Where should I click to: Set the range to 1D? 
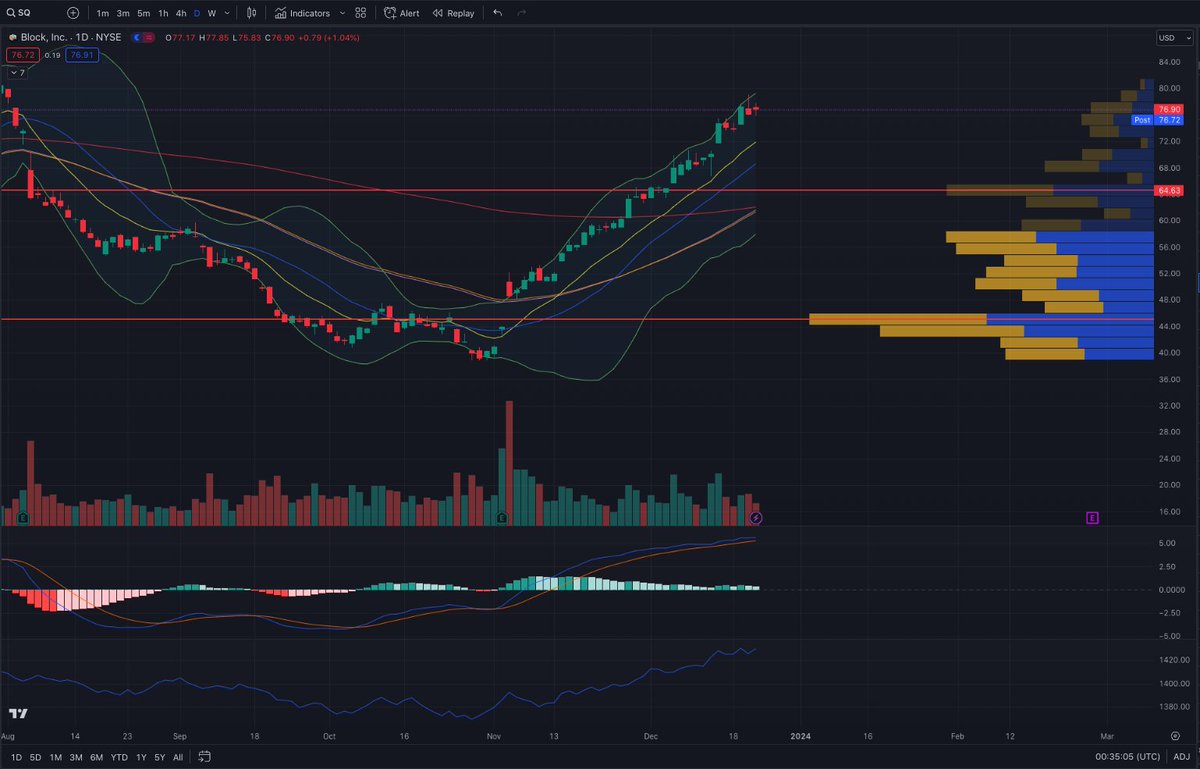pyautogui.click(x=16, y=757)
